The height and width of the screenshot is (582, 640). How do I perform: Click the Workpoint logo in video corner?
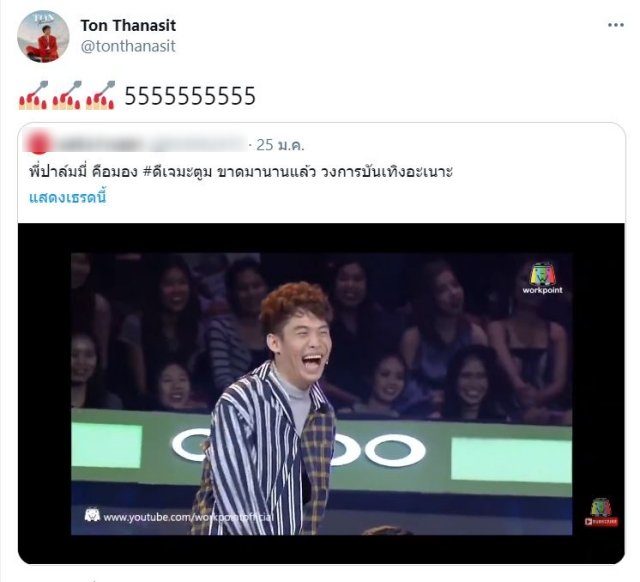point(542,279)
